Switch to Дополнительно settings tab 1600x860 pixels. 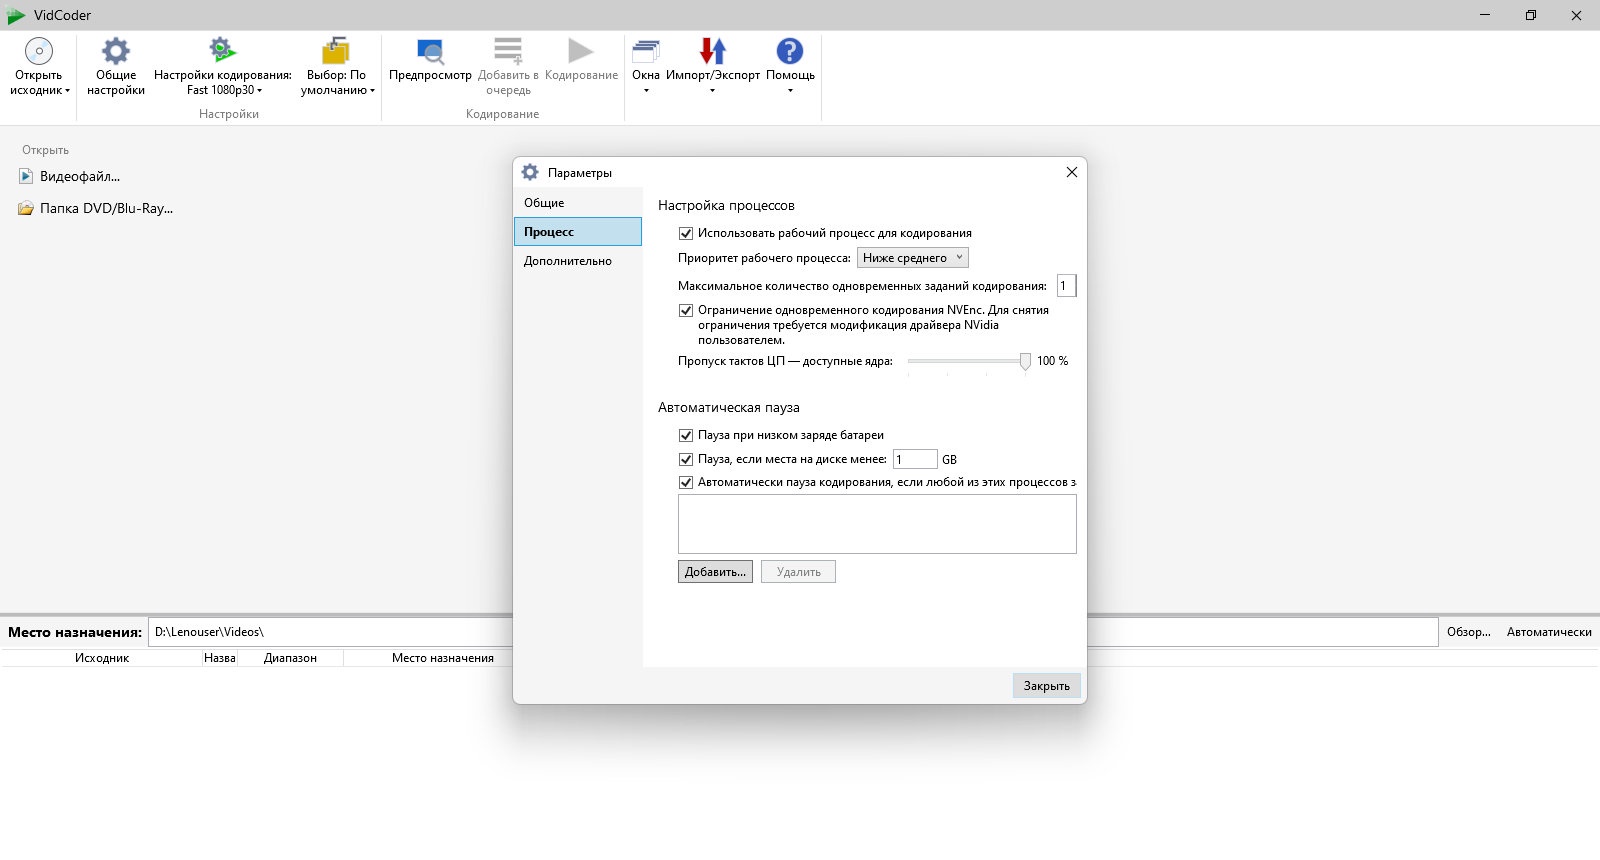[578, 261]
